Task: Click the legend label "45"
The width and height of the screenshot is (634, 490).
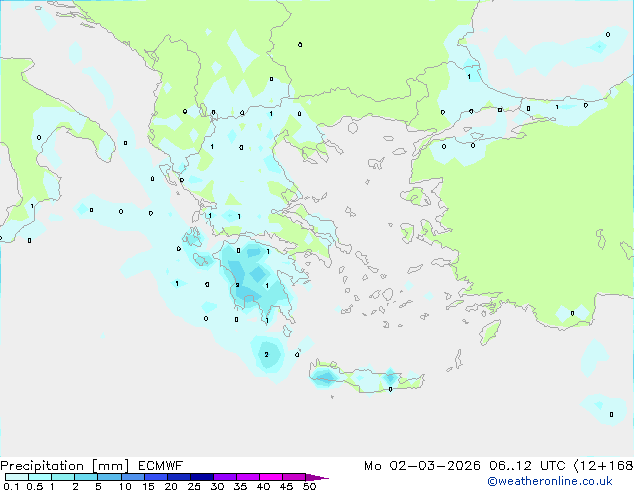Action: tap(286, 486)
